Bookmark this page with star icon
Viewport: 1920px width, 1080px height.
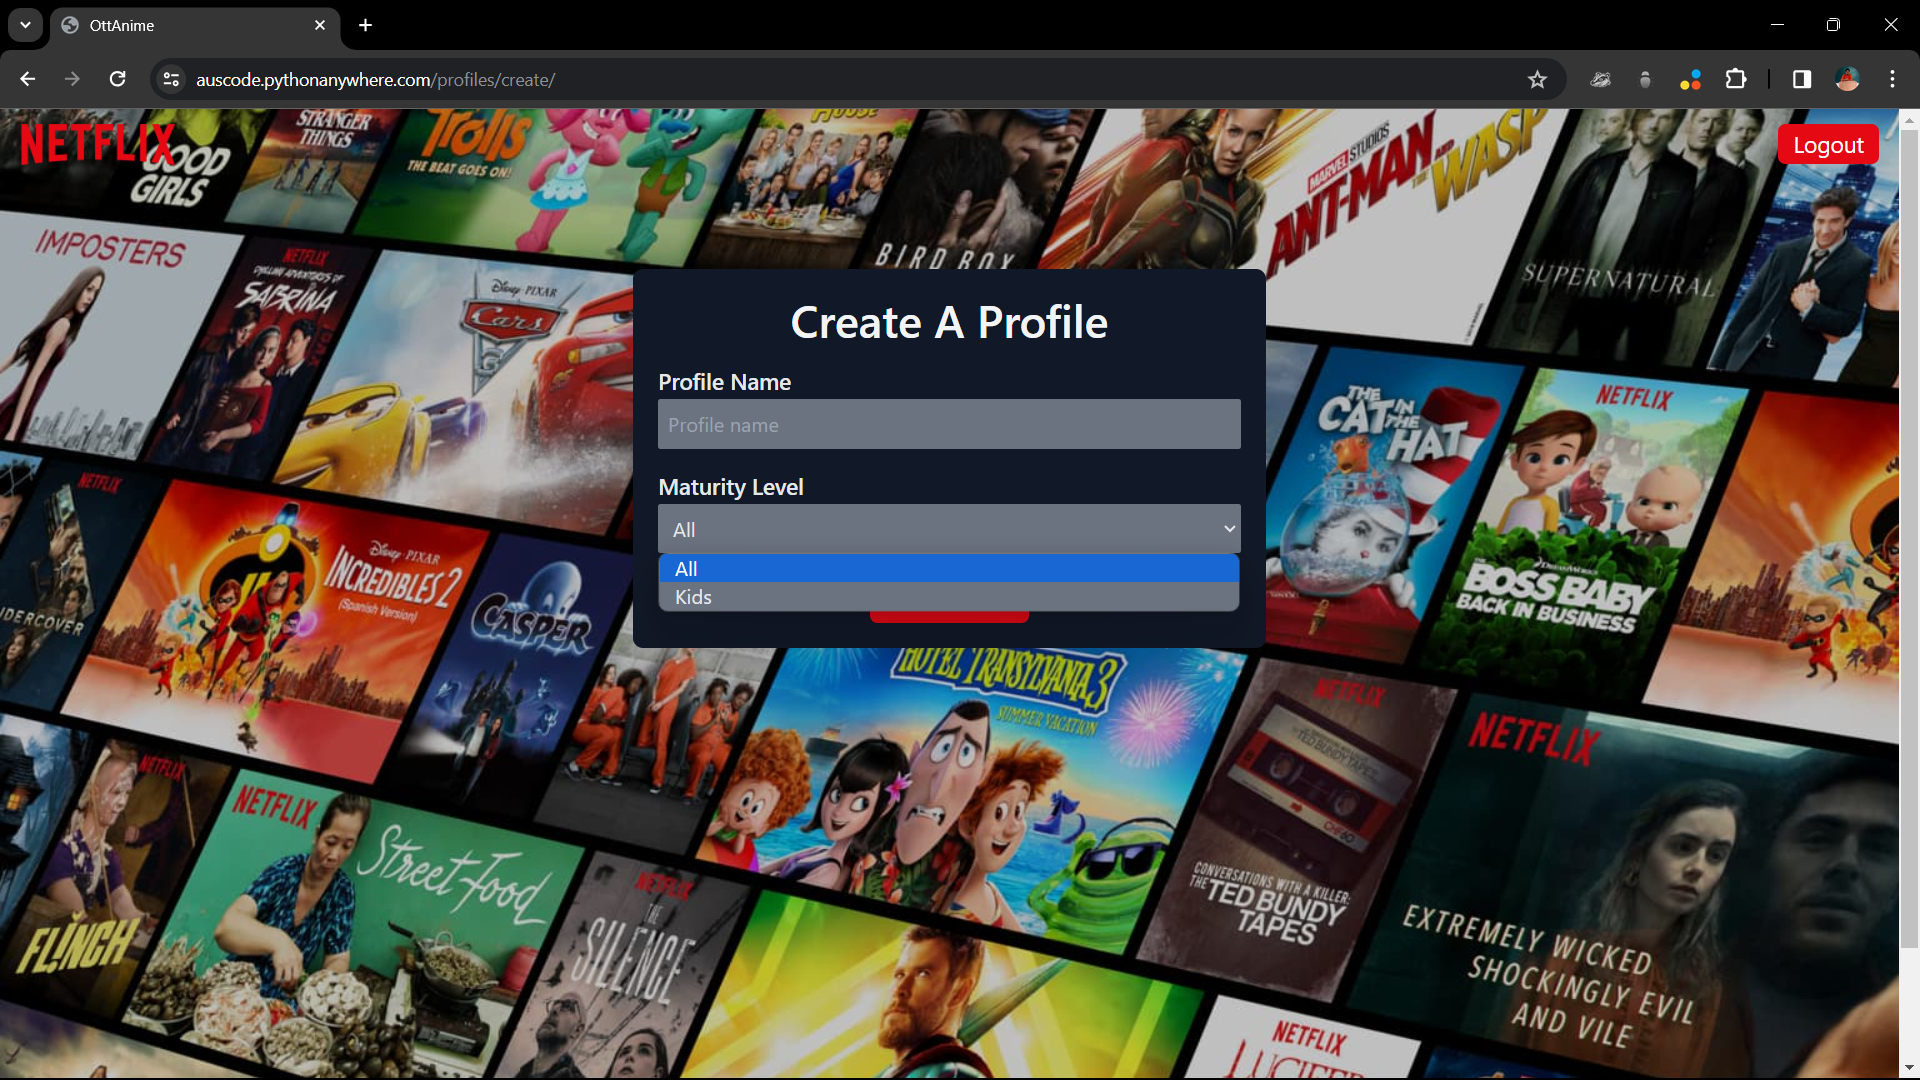(x=1537, y=79)
